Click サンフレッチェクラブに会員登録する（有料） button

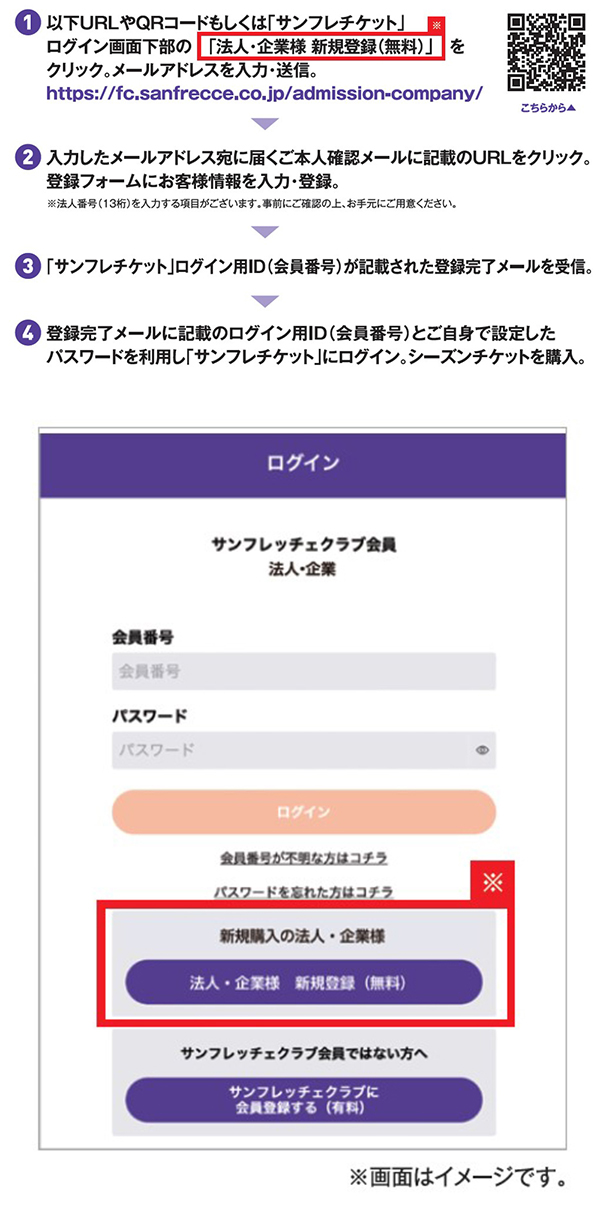click(304, 1100)
